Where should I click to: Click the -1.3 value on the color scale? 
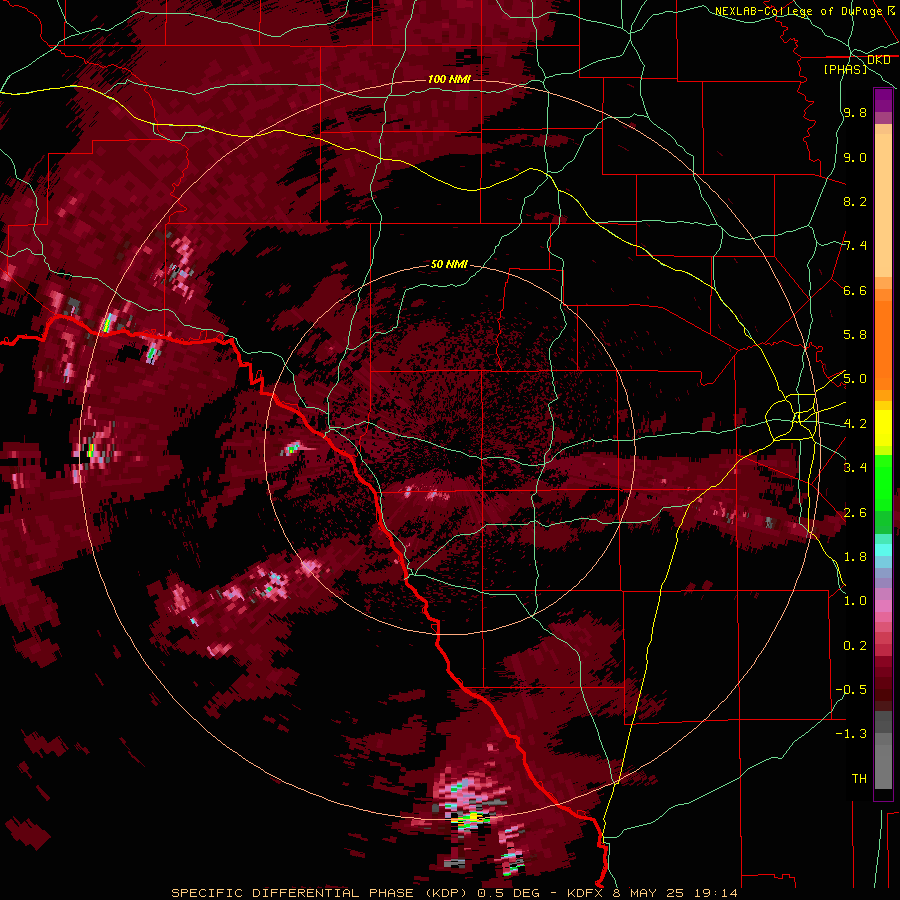click(x=851, y=734)
